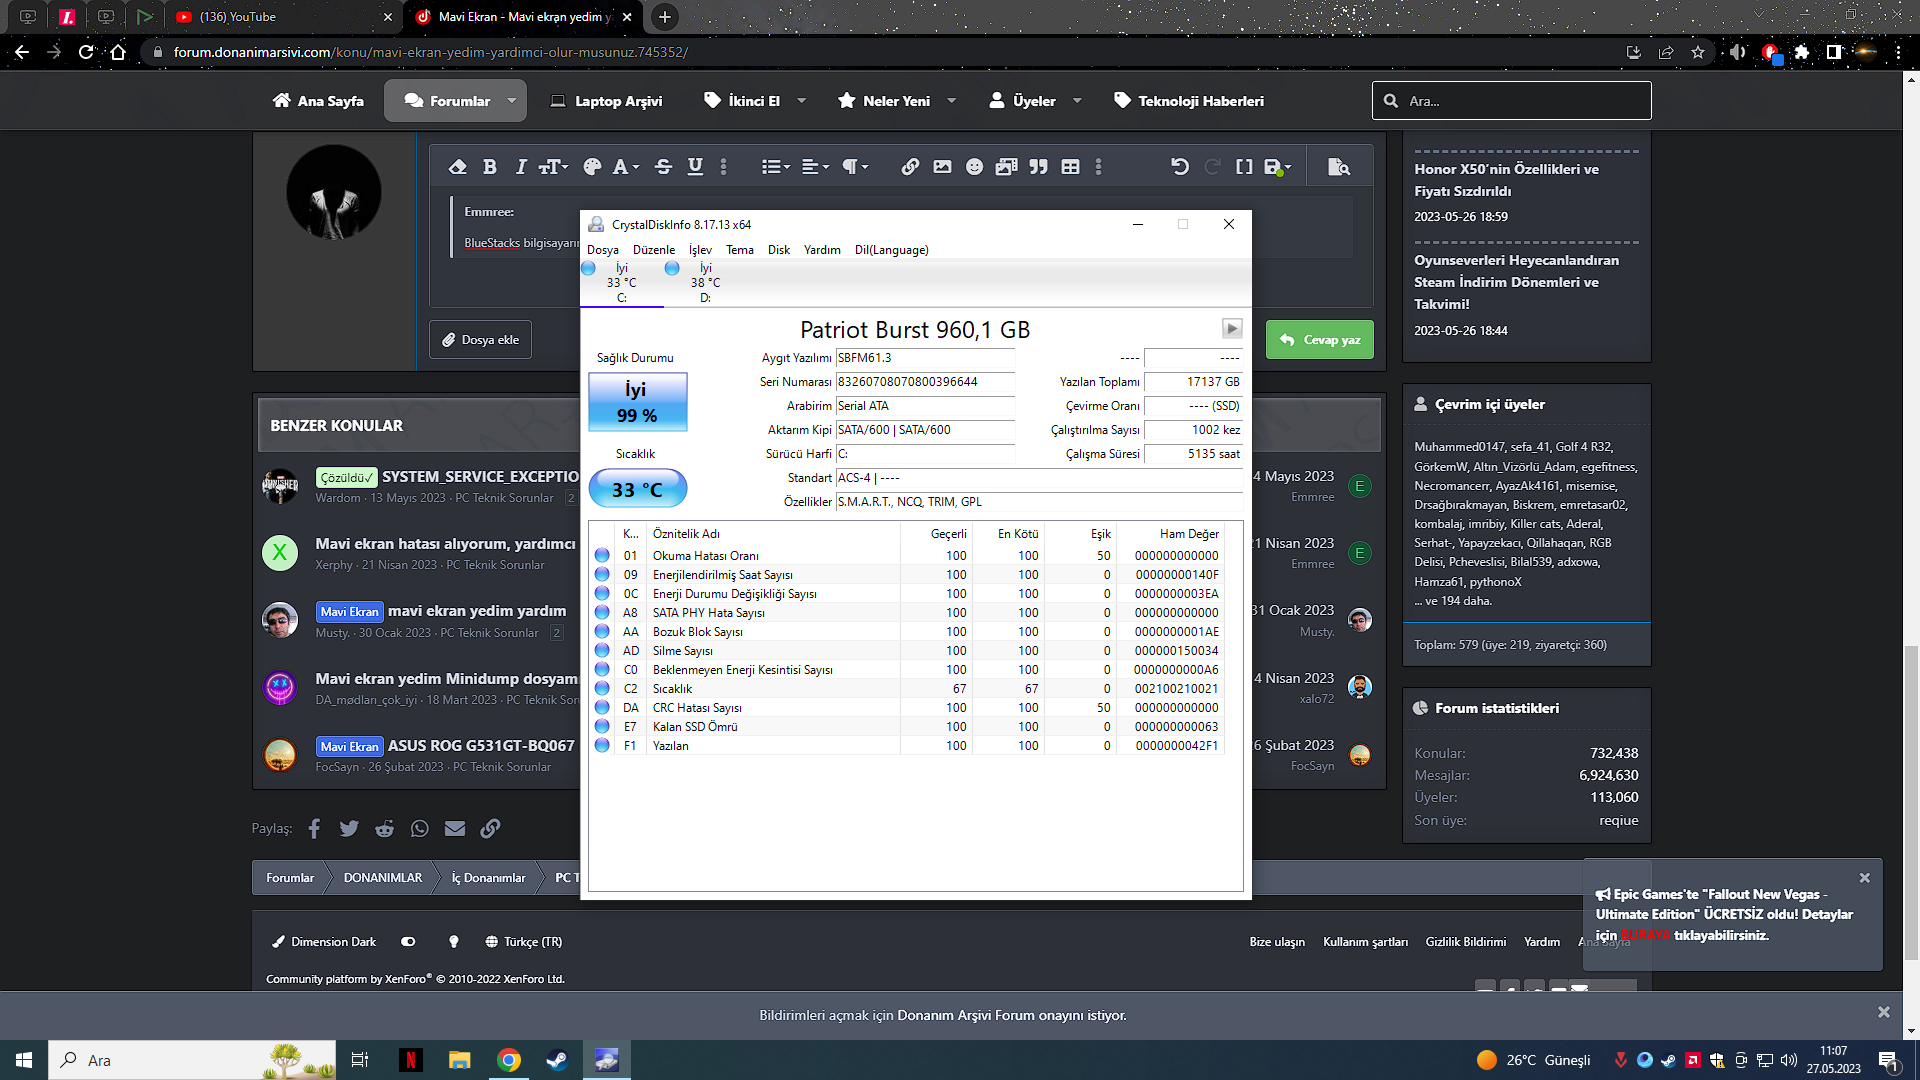Select disk C: tab in CrystalDiskInfo

coord(621,283)
